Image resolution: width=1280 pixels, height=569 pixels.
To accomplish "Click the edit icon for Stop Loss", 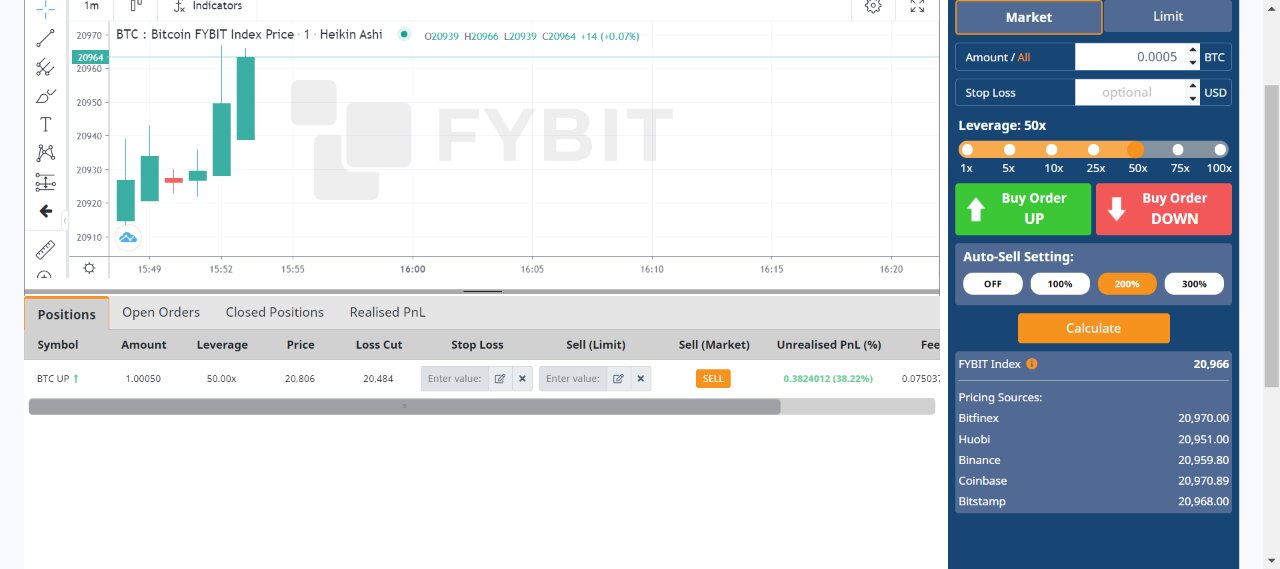I will (500, 379).
